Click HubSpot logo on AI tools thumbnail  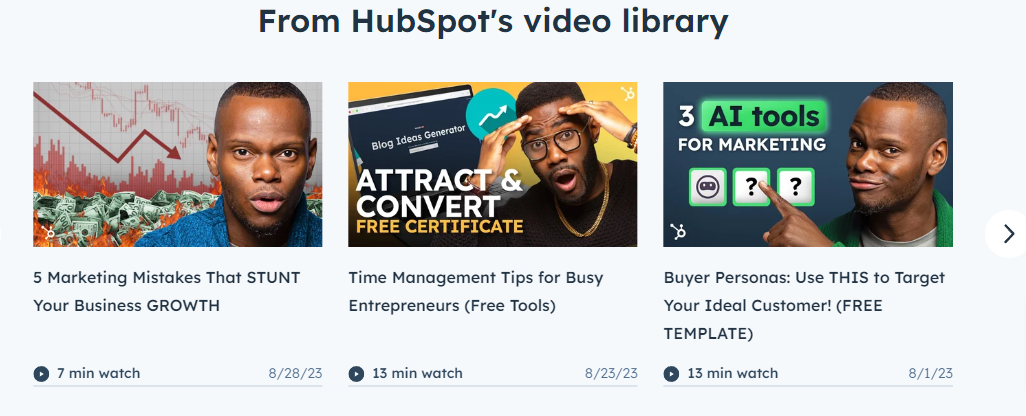pyautogui.click(x=678, y=231)
